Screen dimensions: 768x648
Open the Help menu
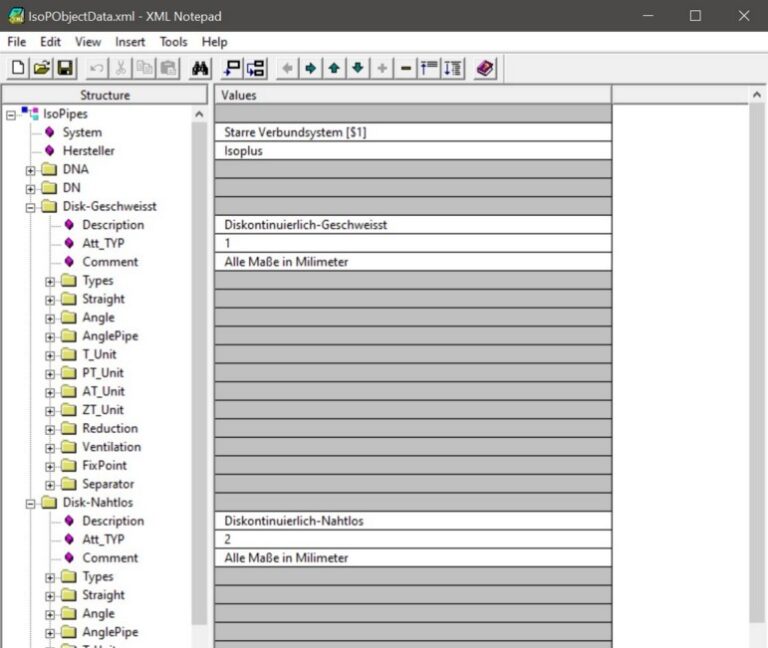point(215,42)
